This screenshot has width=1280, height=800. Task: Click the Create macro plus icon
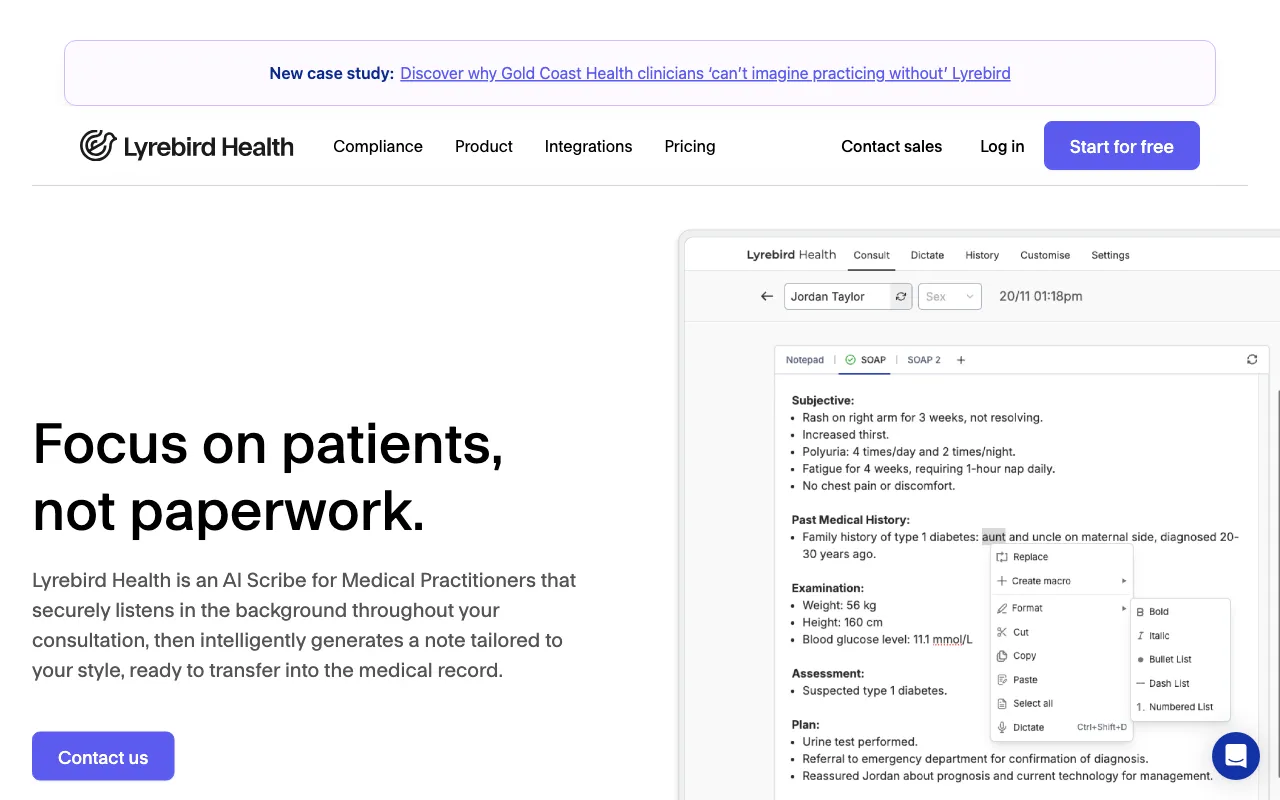(1002, 581)
